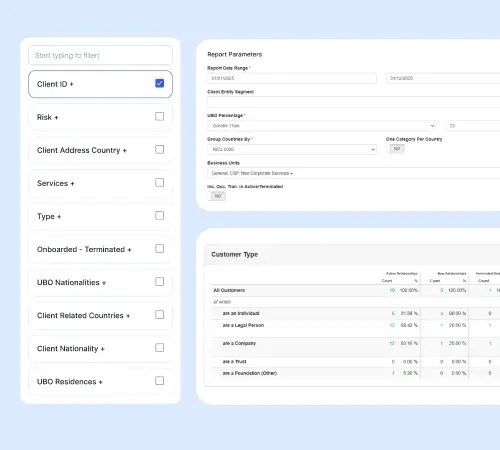Screen dimensions: 500x450
Task: Click the report end date field
Action: click(x=443, y=78)
